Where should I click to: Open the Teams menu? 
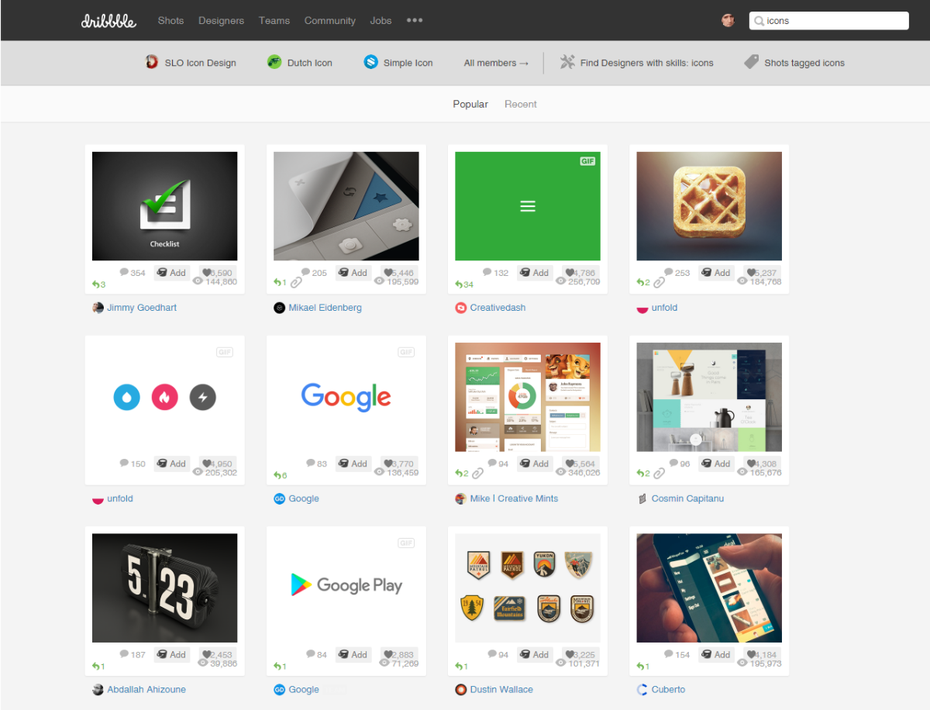pyautogui.click(x=274, y=20)
